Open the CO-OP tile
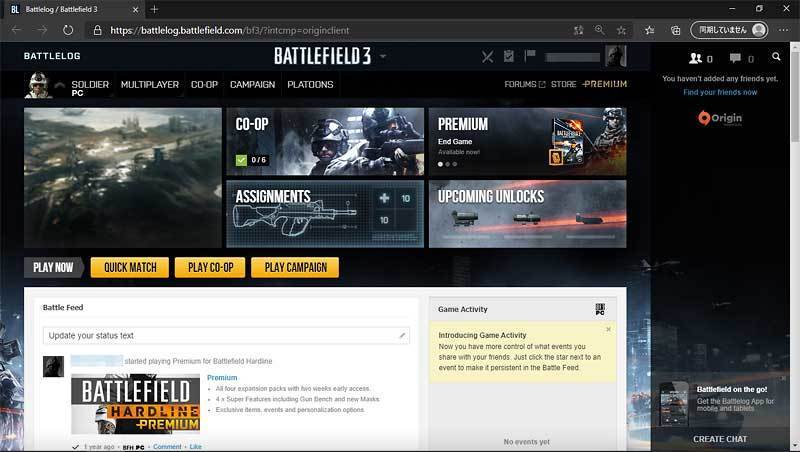The height and width of the screenshot is (452, 800). tap(325, 141)
